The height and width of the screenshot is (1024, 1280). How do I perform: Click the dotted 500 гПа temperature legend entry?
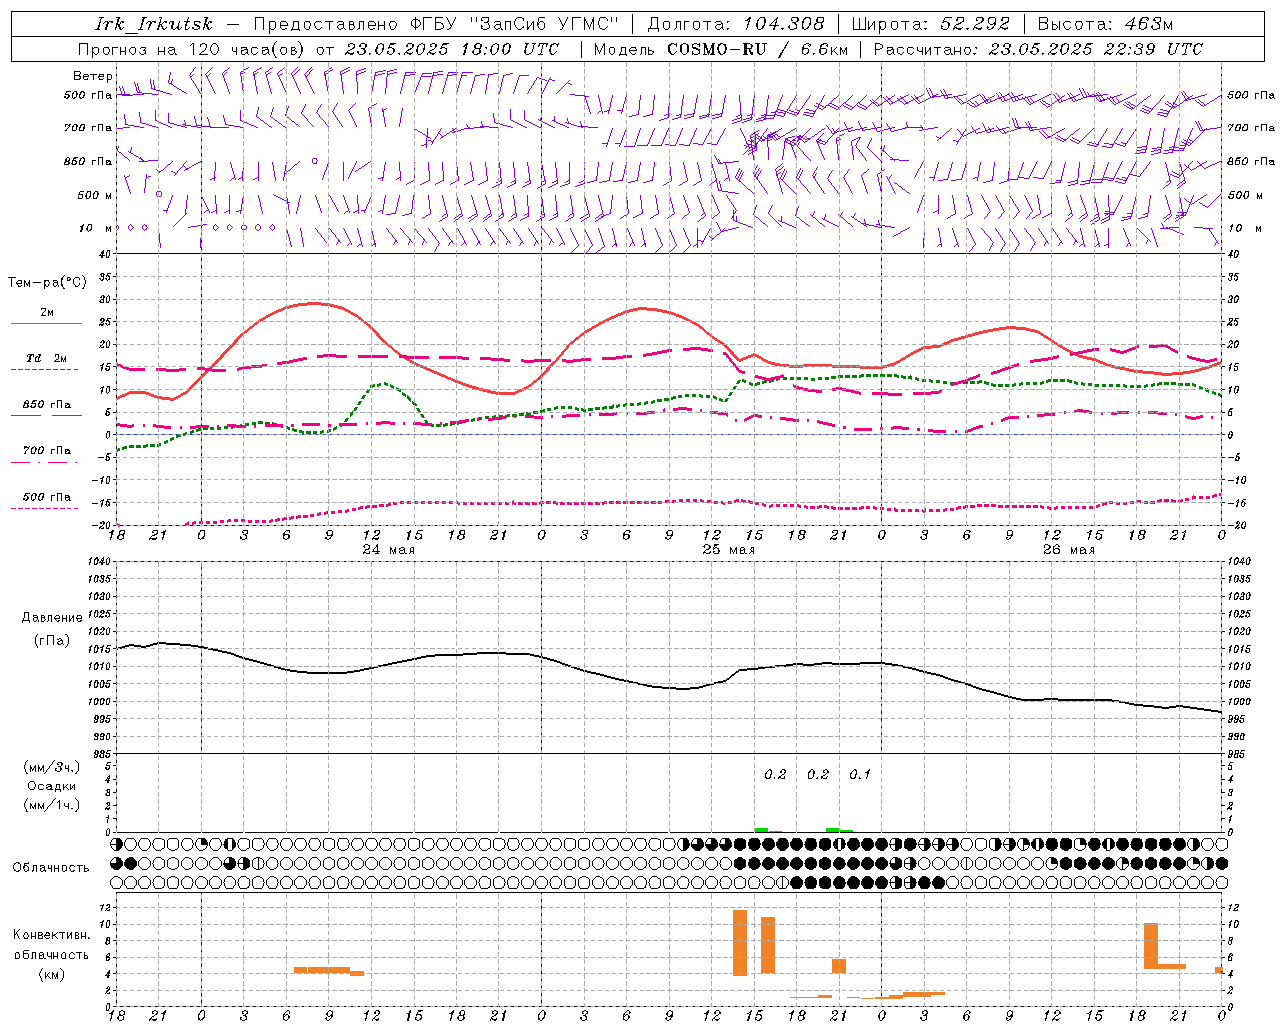46,499
